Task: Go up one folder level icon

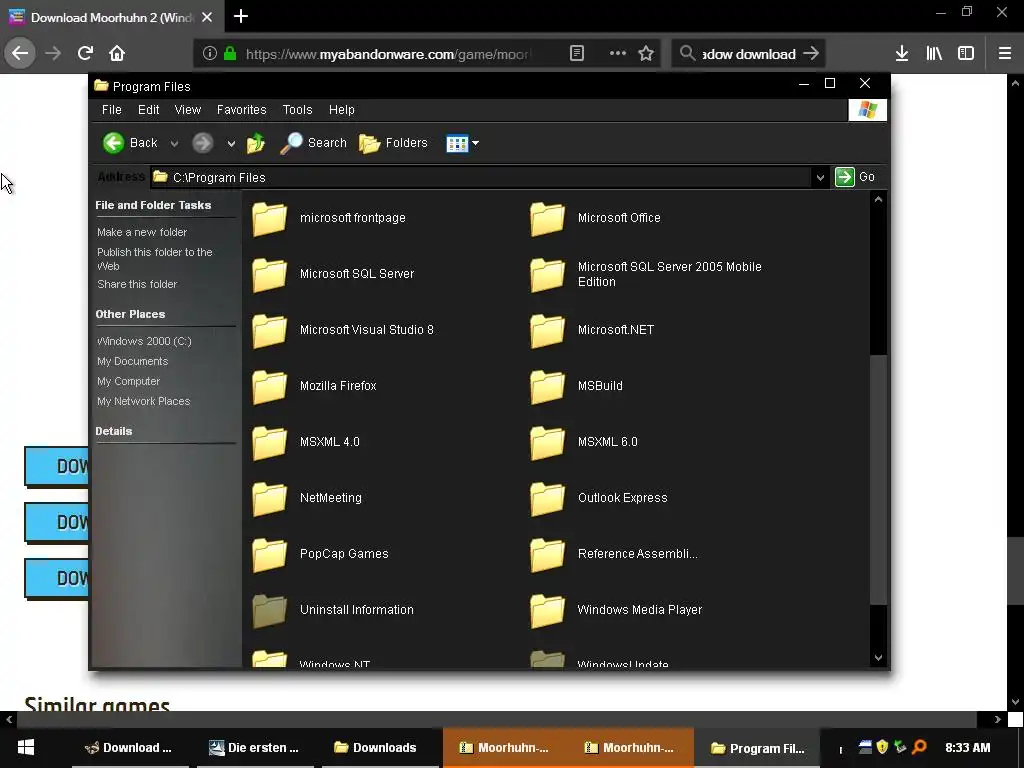Action: click(256, 143)
